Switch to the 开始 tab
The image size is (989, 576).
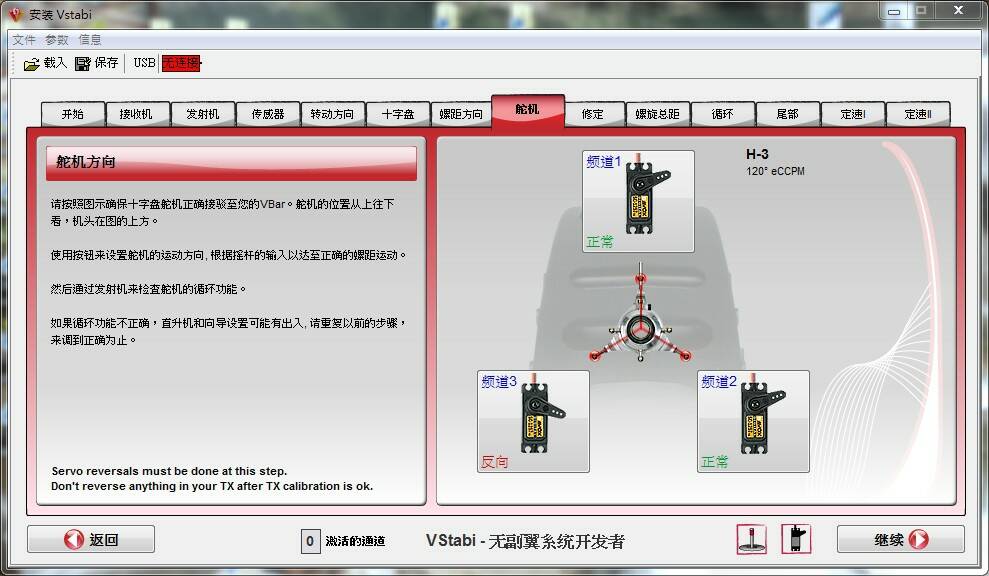[x=73, y=114]
